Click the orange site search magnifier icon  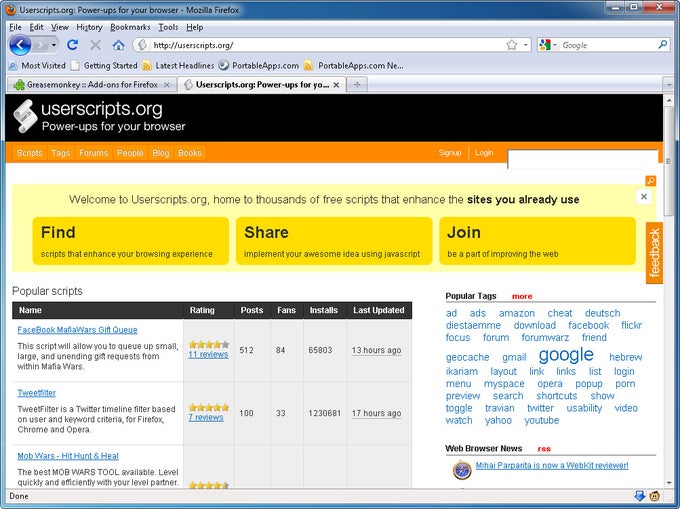650,180
